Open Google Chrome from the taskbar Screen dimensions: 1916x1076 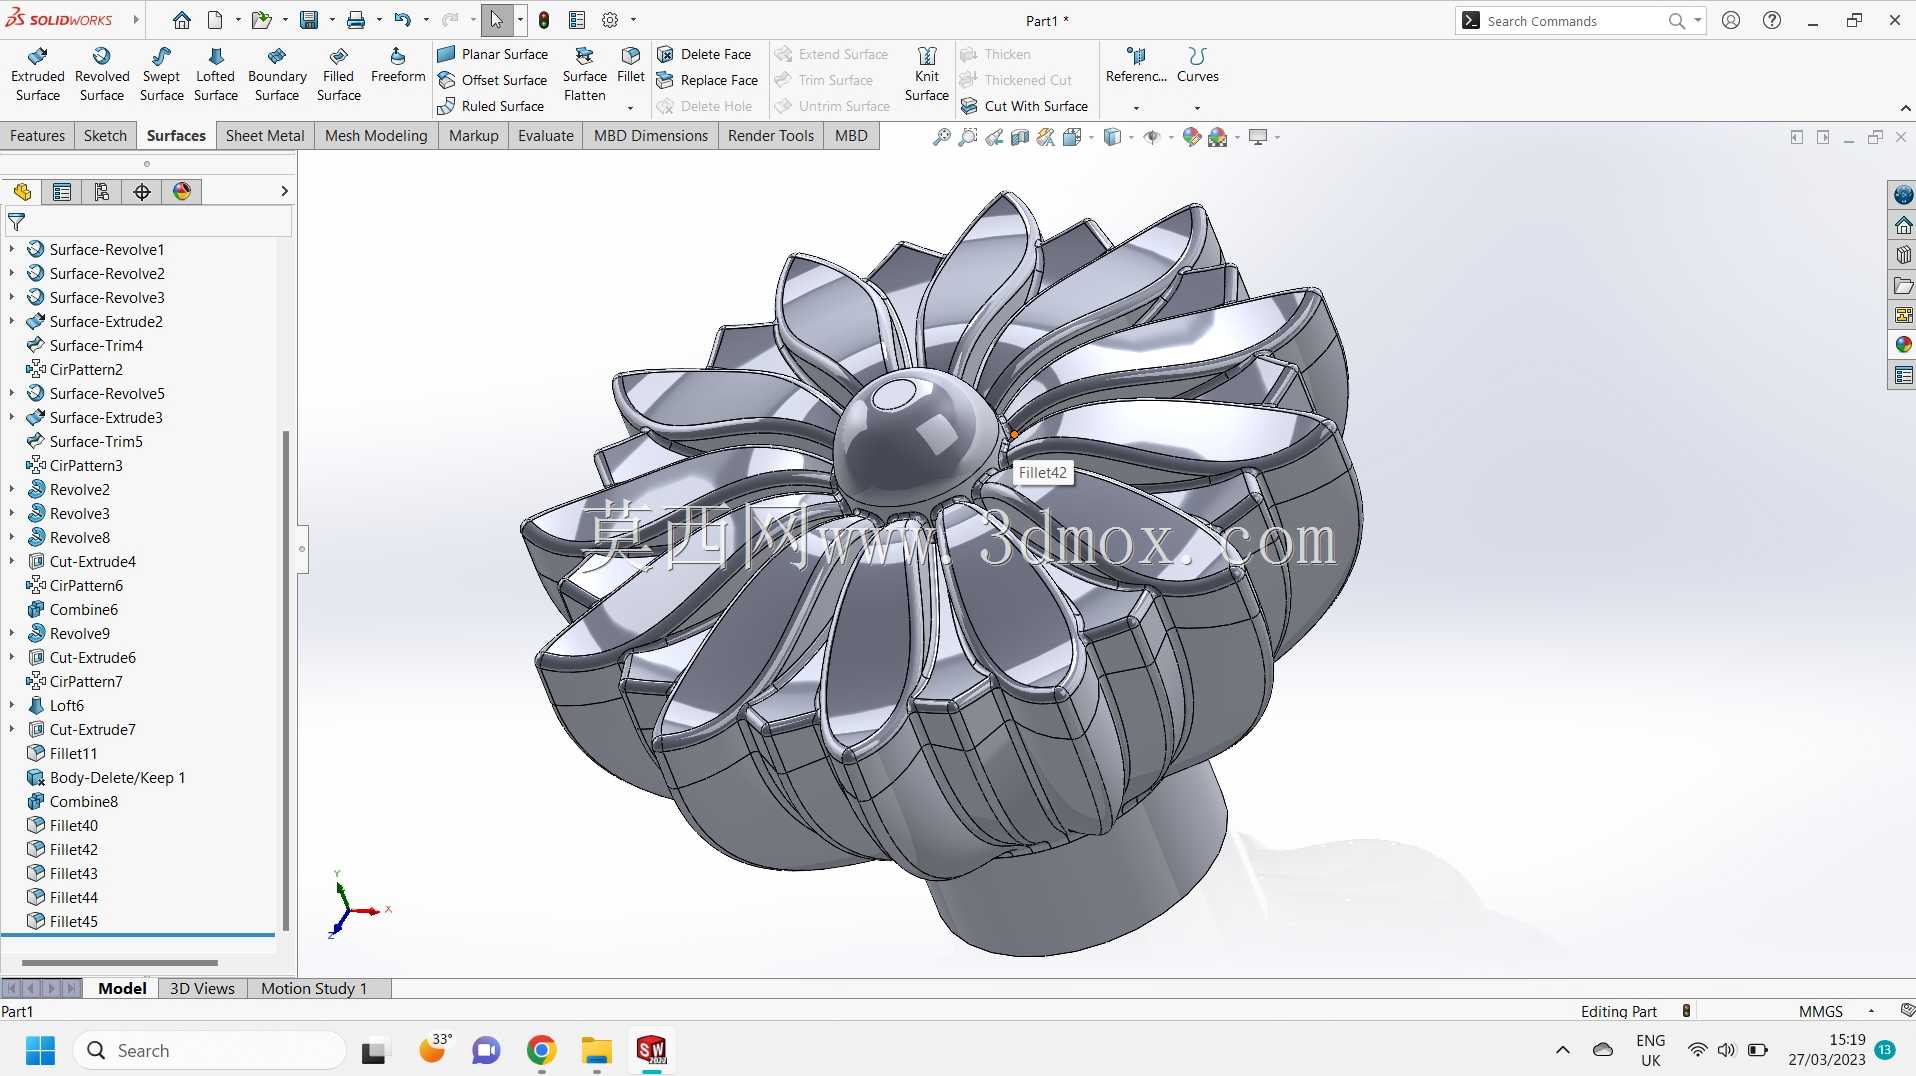coord(541,1050)
